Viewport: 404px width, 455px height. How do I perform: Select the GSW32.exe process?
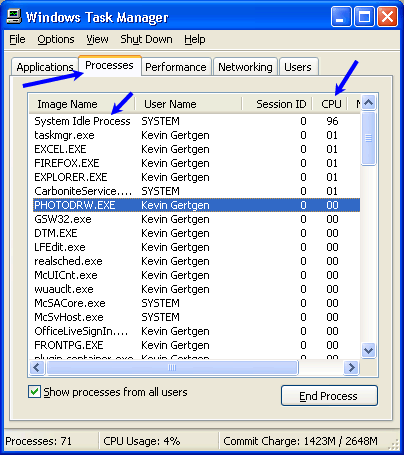pos(196,219)
